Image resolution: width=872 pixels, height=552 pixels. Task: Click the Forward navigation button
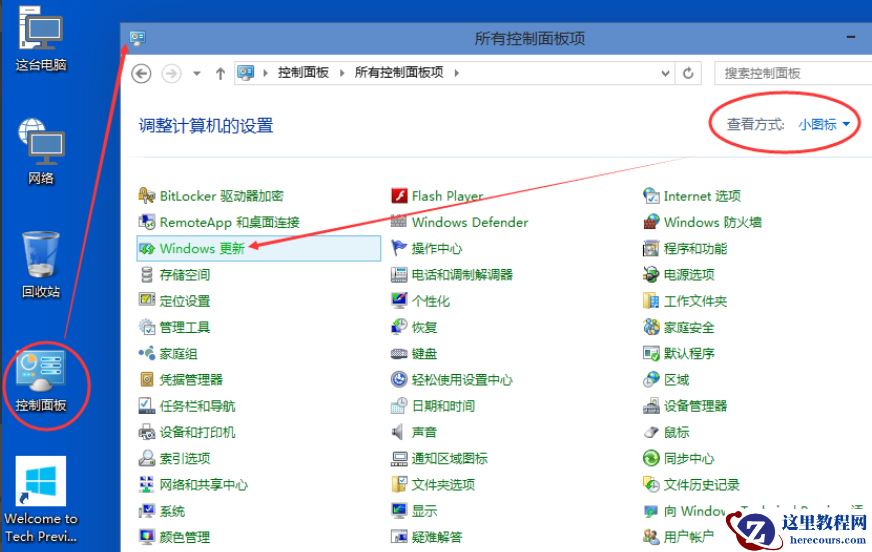click(x=171, y=73)
